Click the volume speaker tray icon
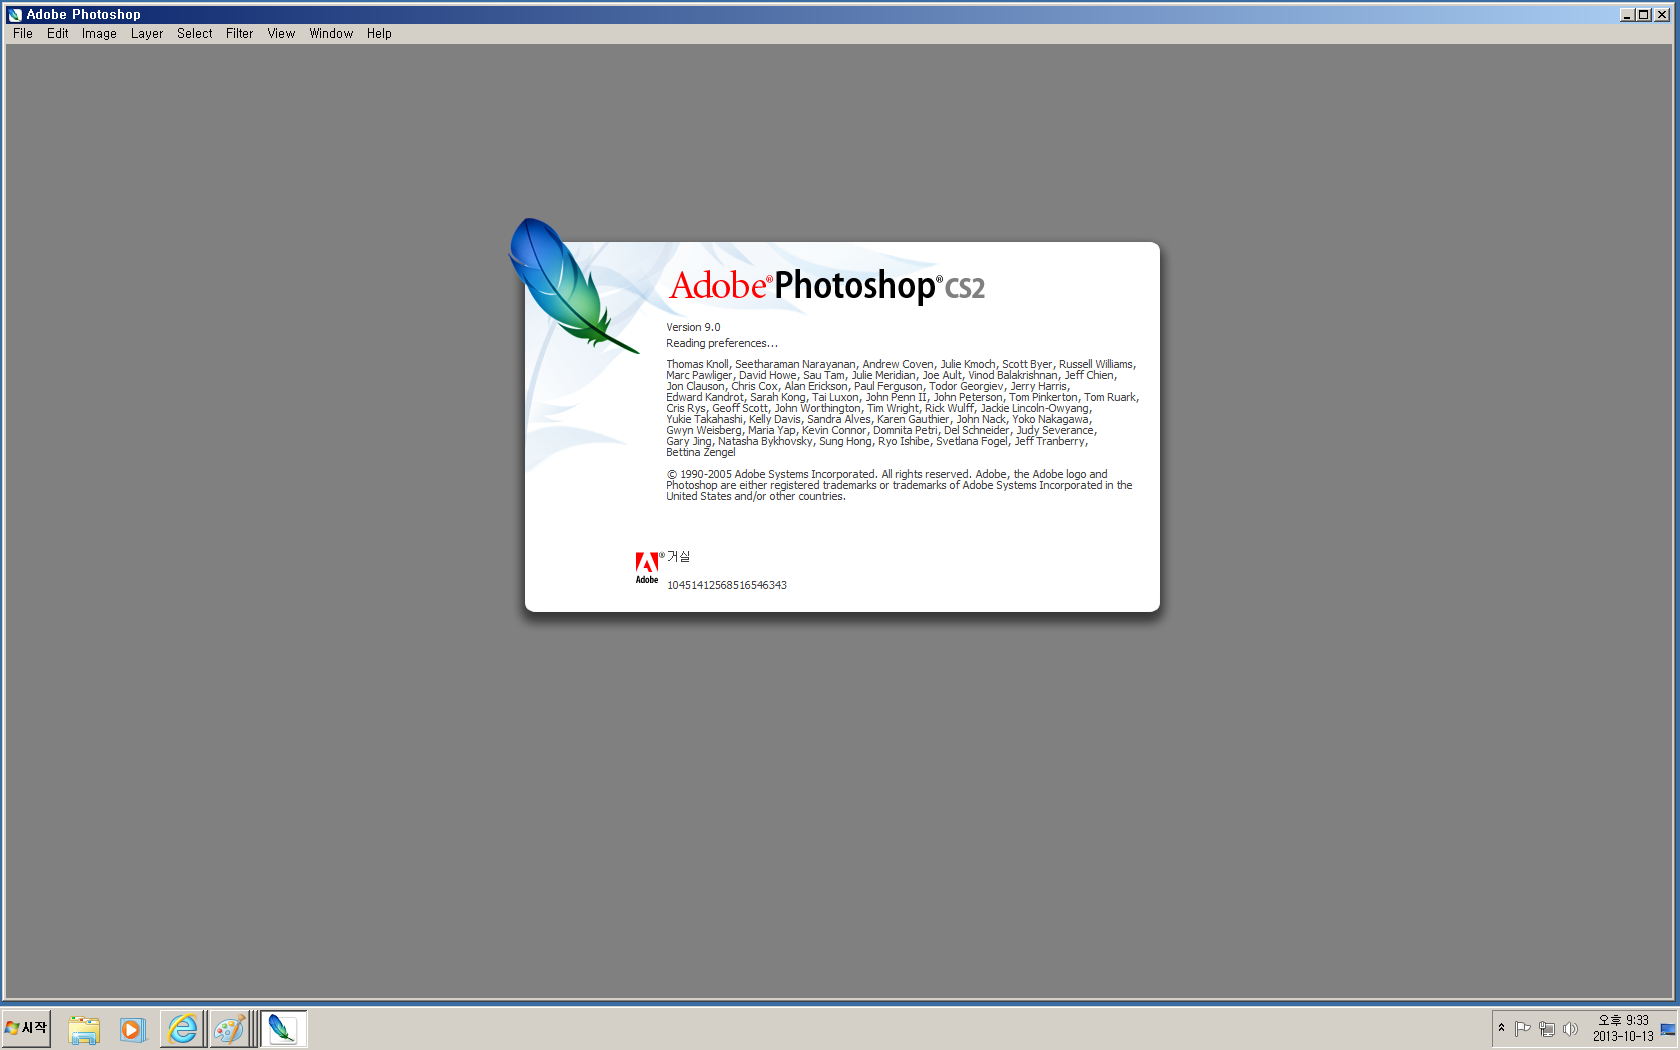The image size is (1680, 1050). [x=1571, y=1028]
